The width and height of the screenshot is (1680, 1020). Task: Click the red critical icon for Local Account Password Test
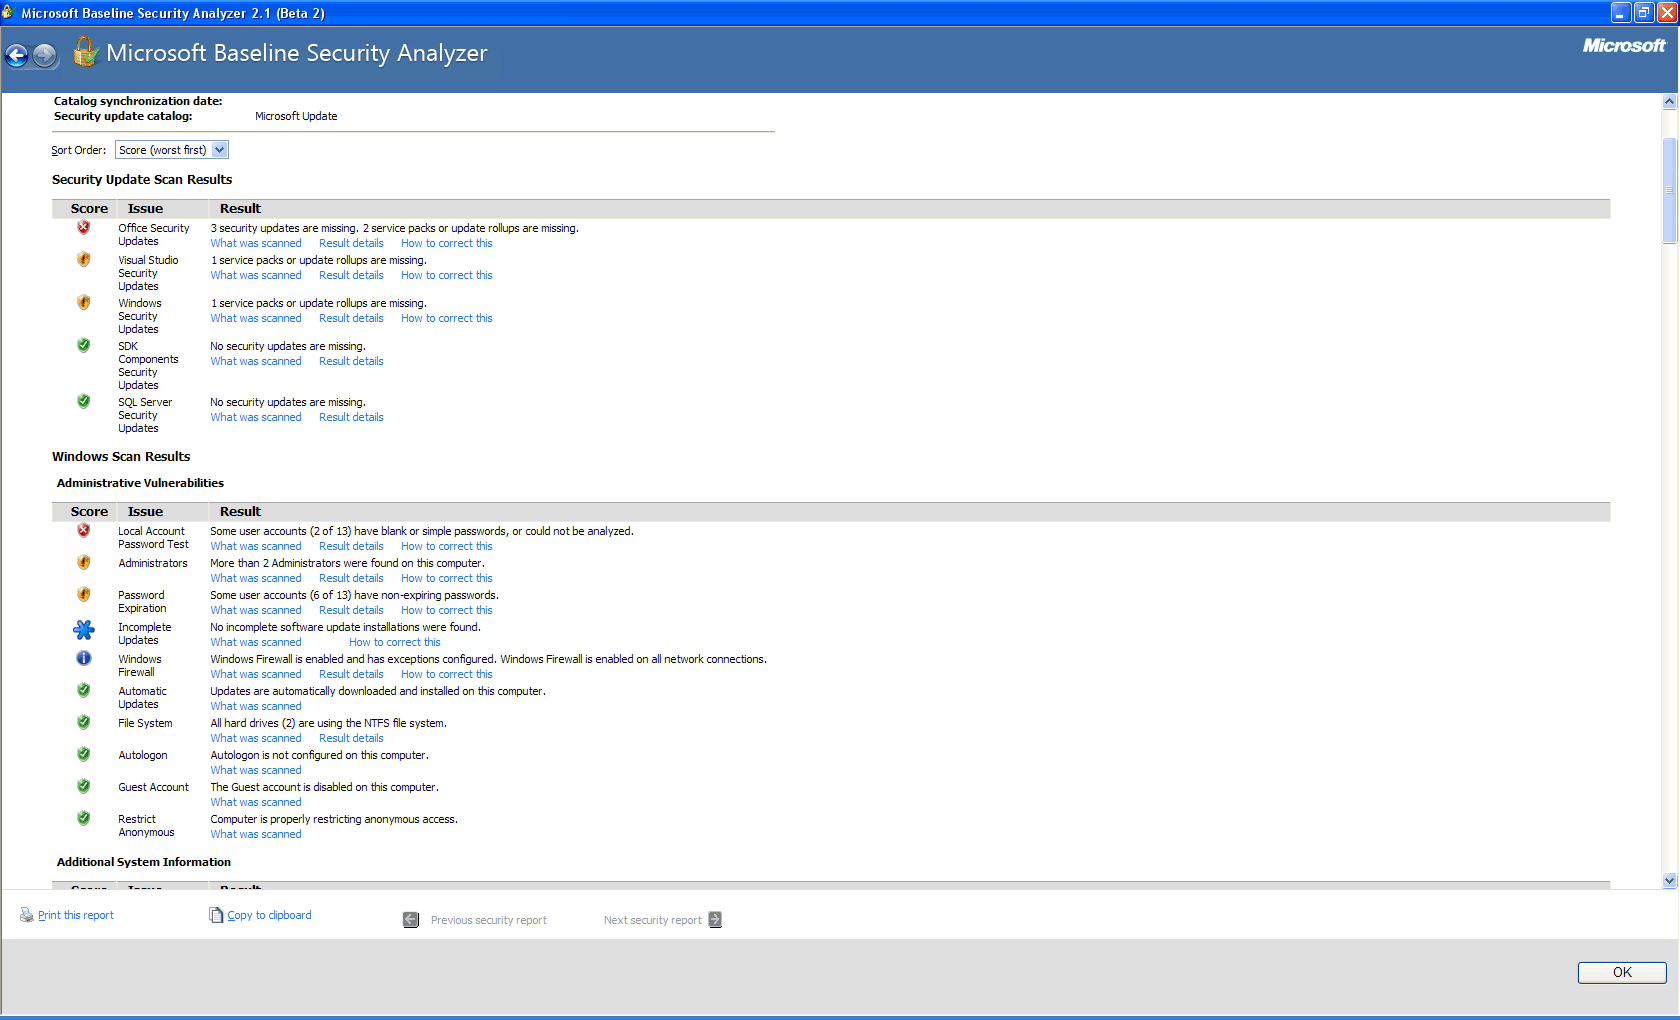pos(84,530)
